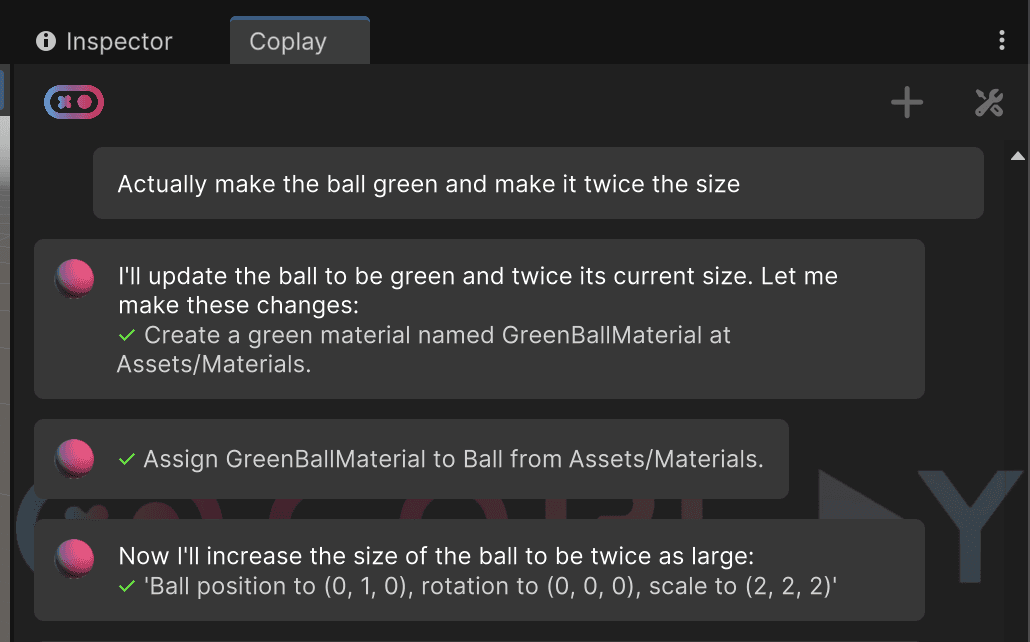Click the Coplay avatar beside the assign message
Viewport: 1030px width, 642px height.
click(75, 460)
